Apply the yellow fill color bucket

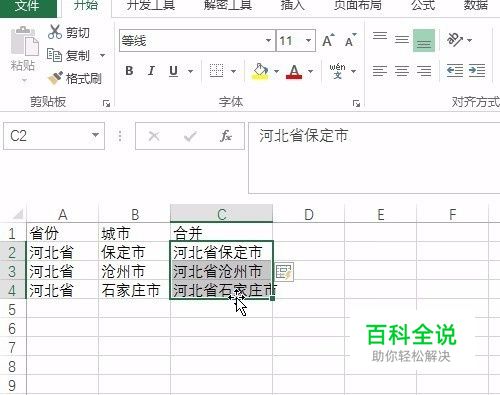tap(260, 71)
